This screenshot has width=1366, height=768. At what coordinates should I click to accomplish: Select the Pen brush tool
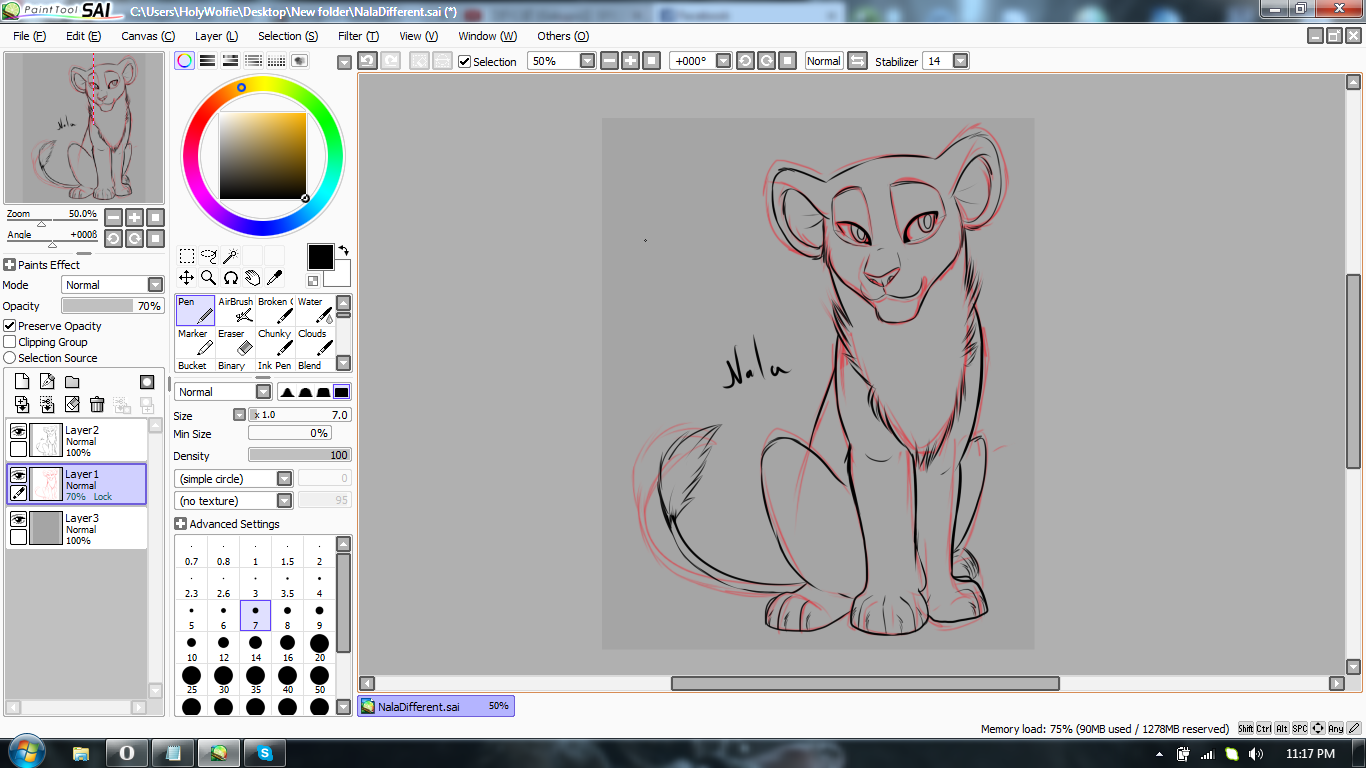[196, 310]
